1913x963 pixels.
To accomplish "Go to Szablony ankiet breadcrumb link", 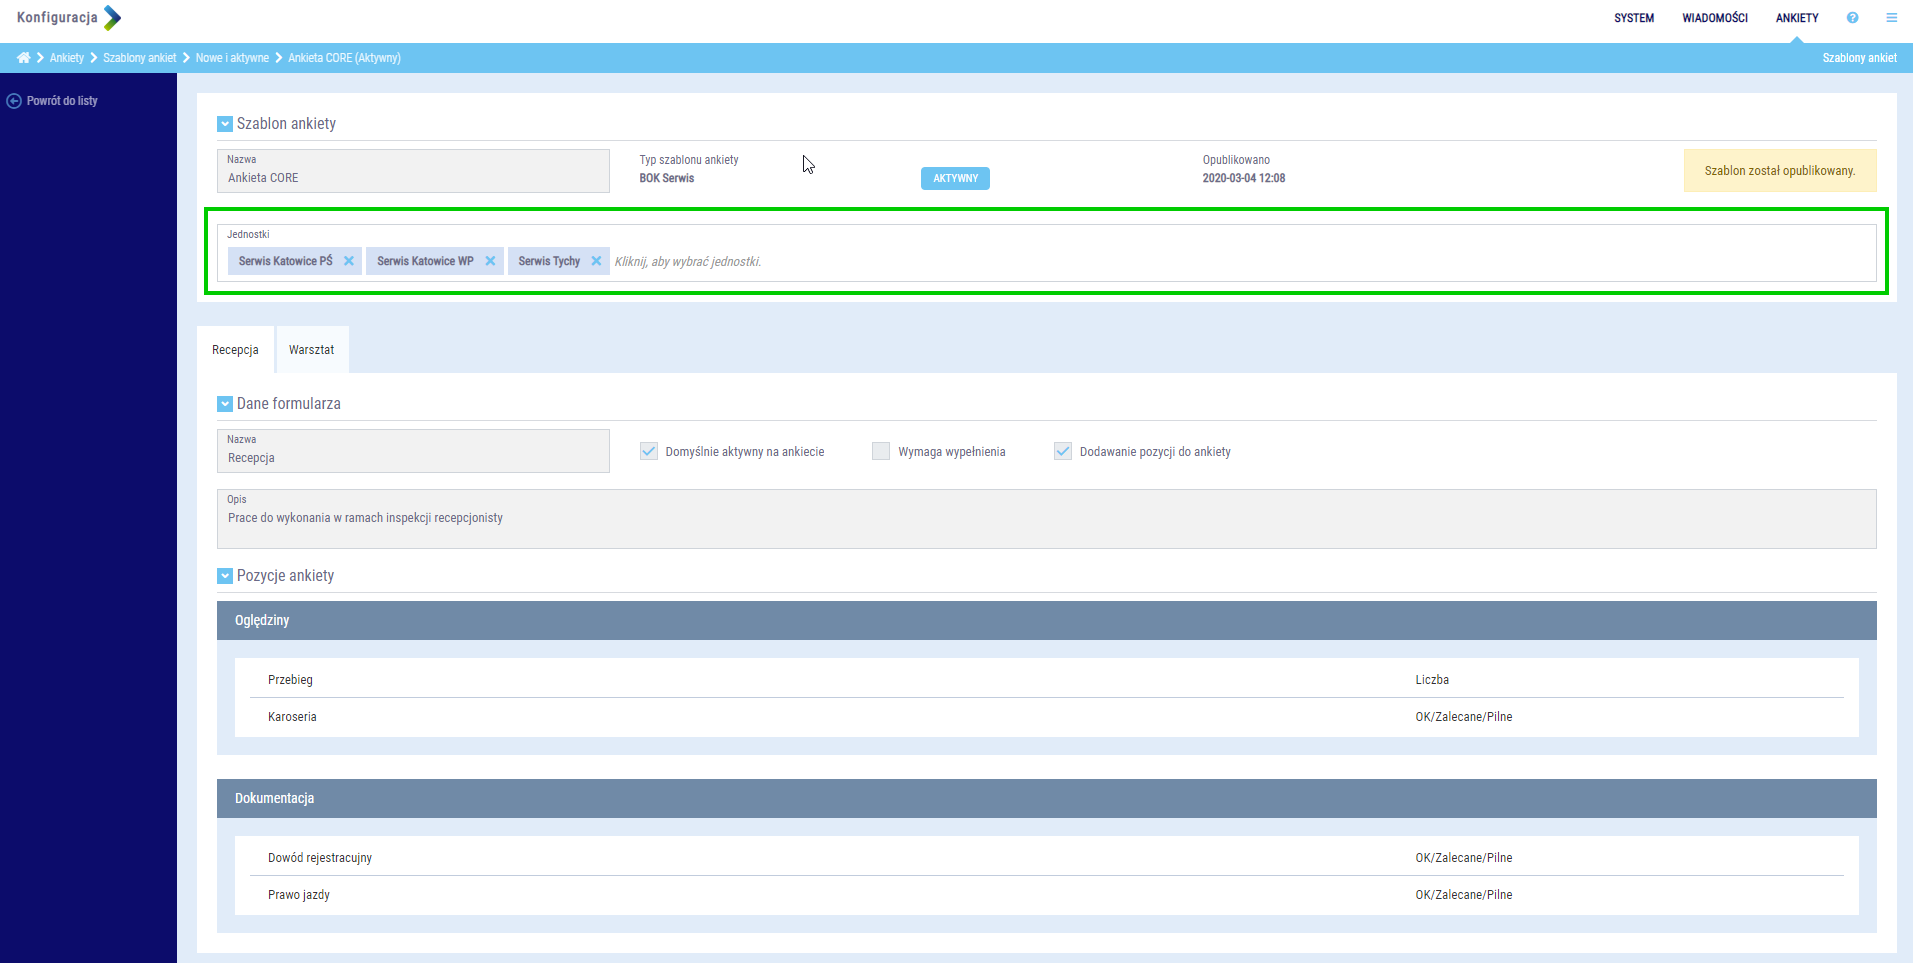I will point(139,58).
